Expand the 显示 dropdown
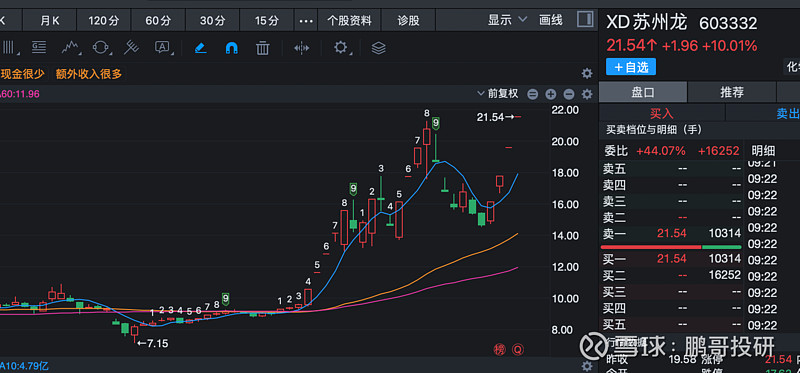Image resolution: width=800 pixels, height=373 pixels. pos(507,20)
